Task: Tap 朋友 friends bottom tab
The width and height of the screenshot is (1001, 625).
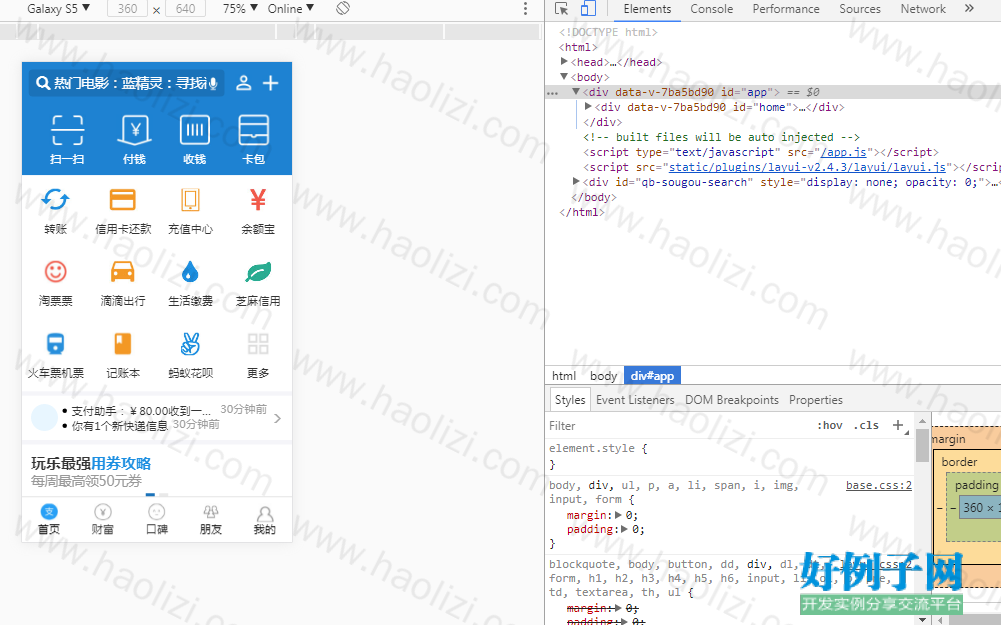Action: 211,520
